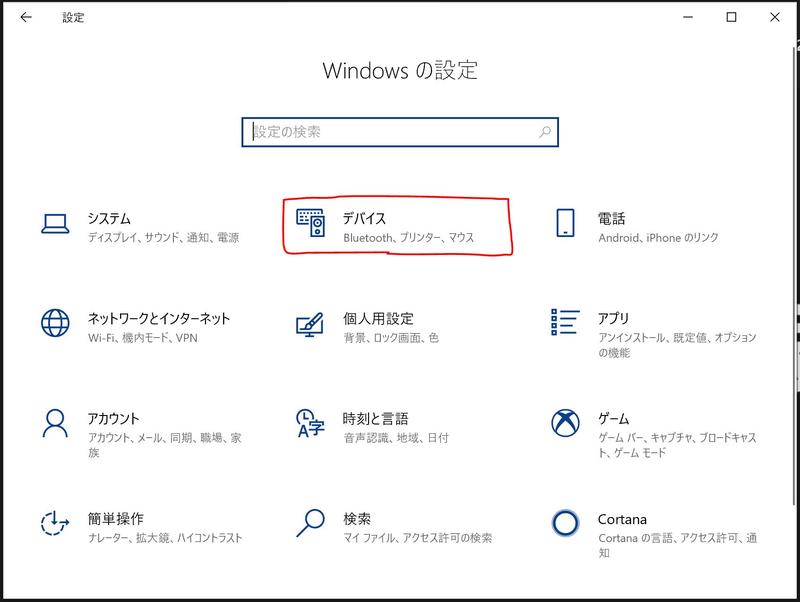This screenshot has height=602, width=800.
Task: Open Cortana settings title
Action: coord(622,519)
